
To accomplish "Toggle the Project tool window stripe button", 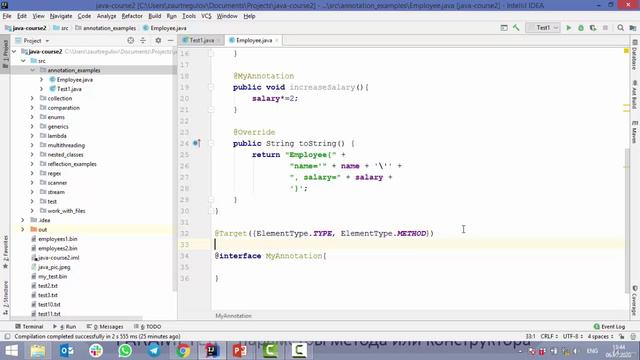I will point(5,54).
